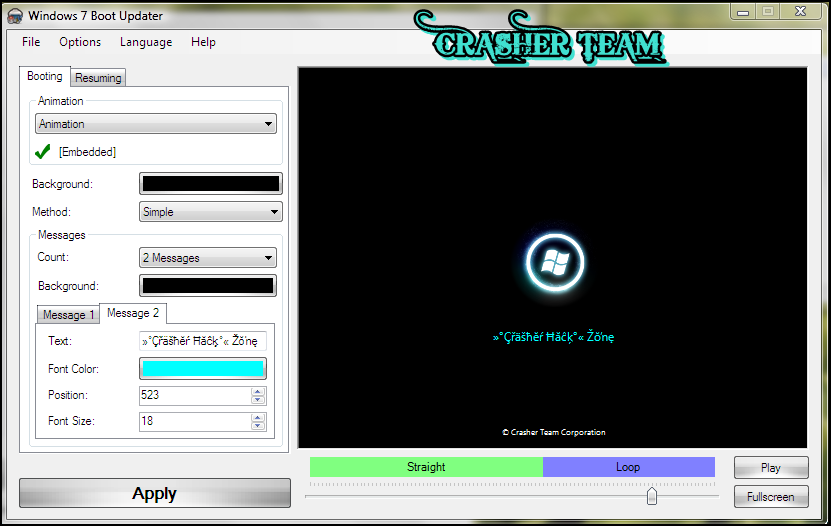
Task: Open the Help menu
Action: coord(203,42)
